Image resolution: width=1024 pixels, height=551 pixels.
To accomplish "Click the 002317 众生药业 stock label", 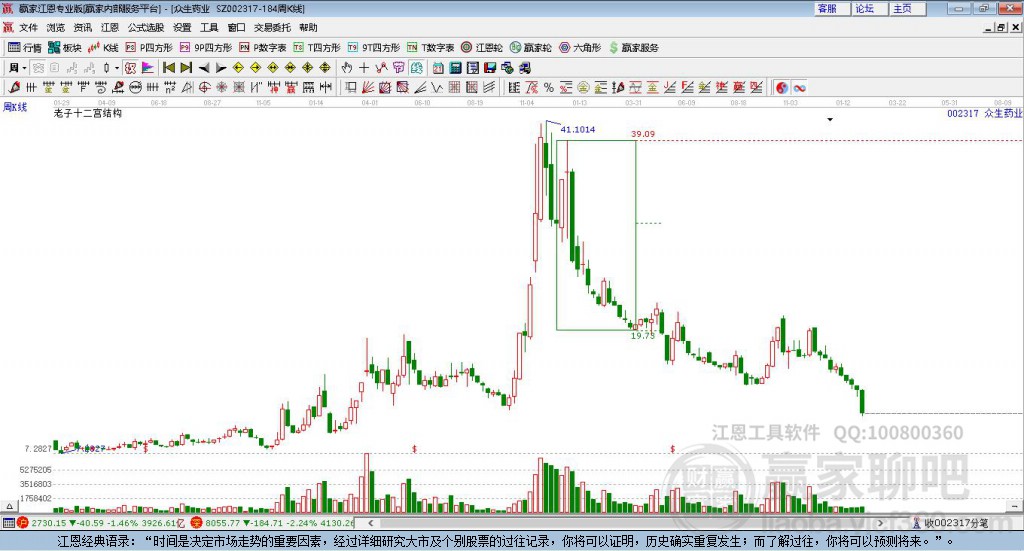I will pyautogui.click(x=985, y=114).
